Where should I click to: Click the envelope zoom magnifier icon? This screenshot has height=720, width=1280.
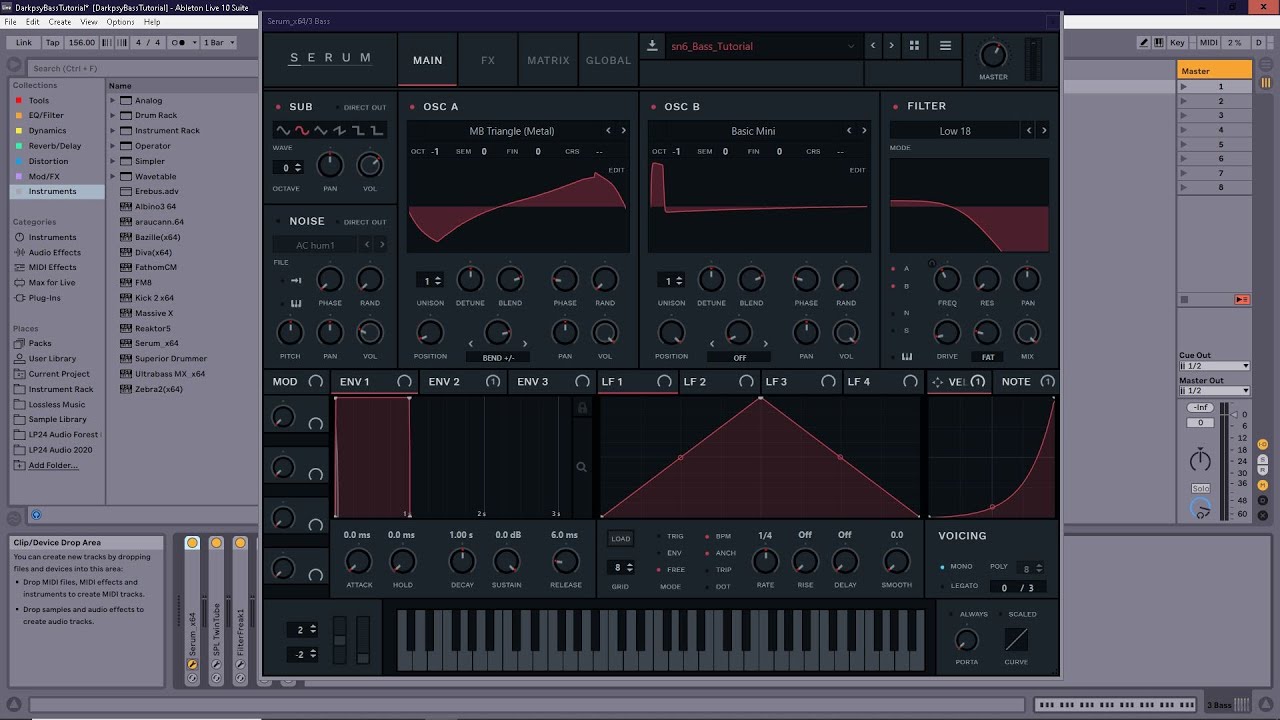(581, 466)
